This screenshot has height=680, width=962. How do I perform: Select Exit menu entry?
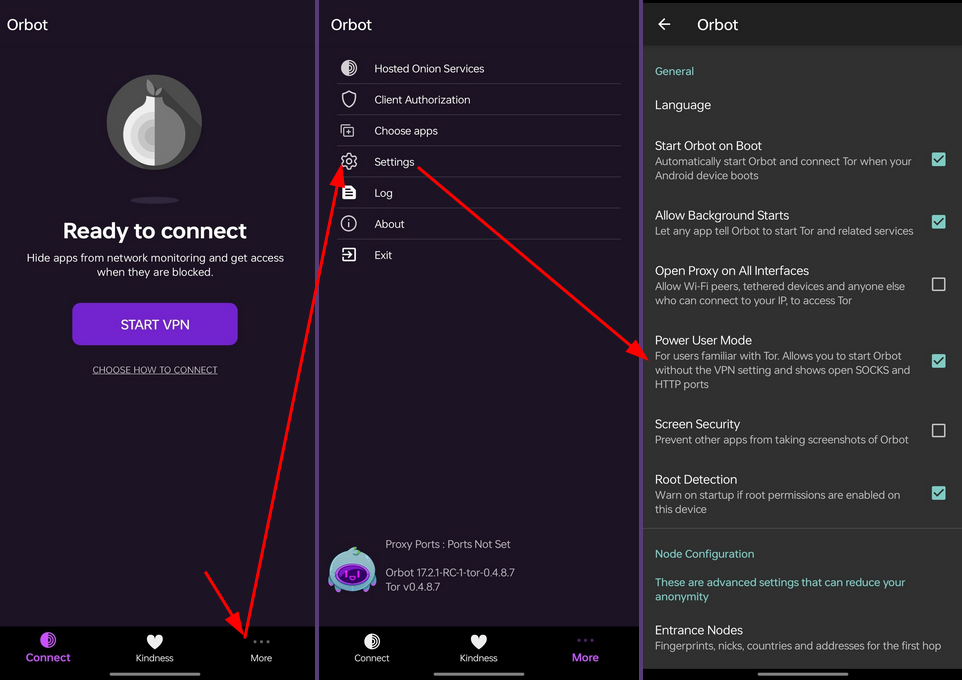pyautogui.click(x=479, y=255)
